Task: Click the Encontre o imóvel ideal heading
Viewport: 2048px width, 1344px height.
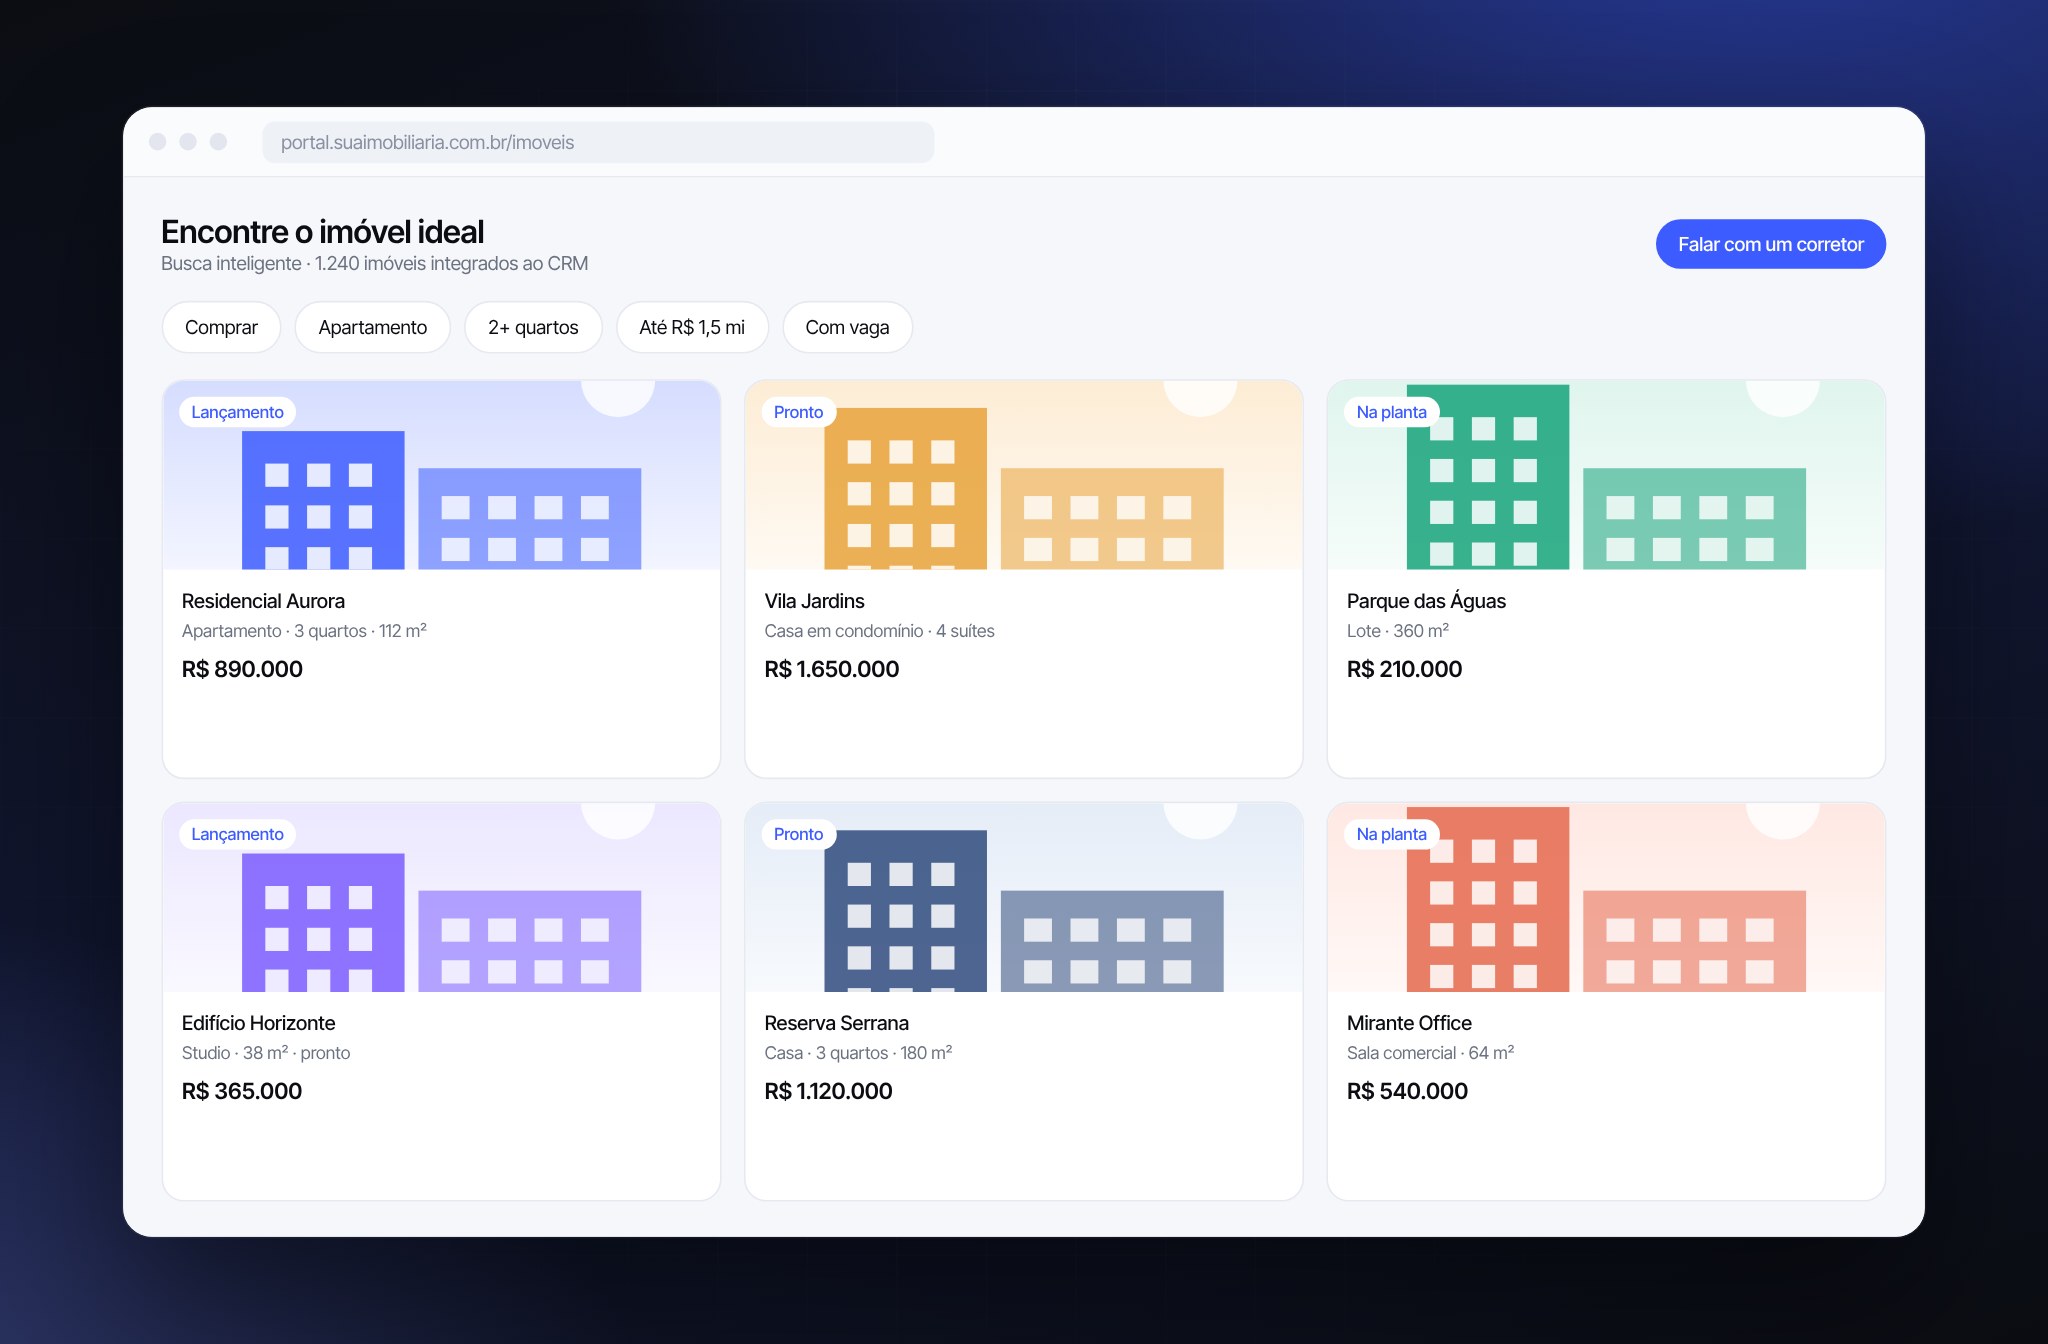Action: click(x=322, y=232)
